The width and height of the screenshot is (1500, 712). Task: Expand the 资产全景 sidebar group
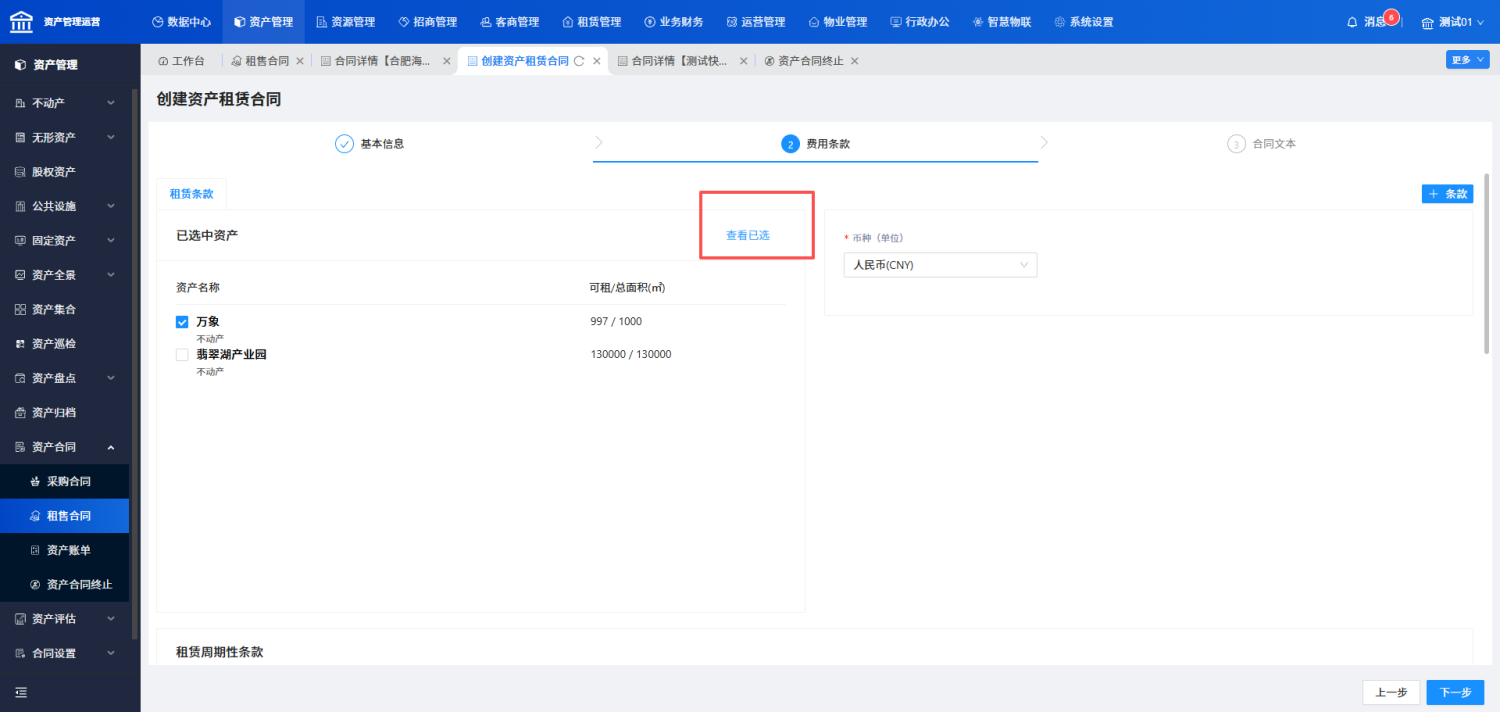(x=65, y=275)
